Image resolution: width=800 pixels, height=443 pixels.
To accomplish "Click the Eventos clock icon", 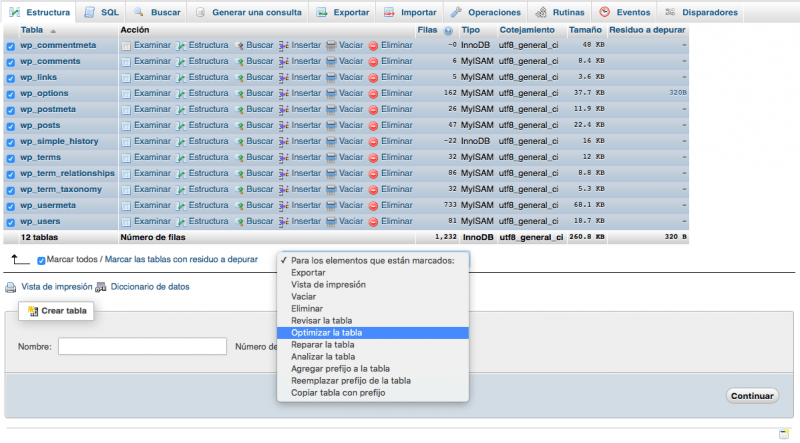I will pyautogui.click(x=605, y=12).
